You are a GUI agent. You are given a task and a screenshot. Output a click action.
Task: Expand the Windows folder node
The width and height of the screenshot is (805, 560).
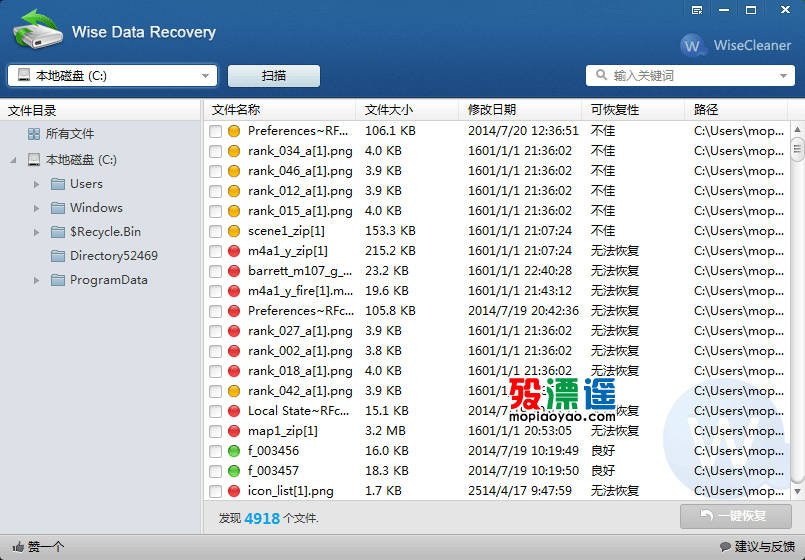[x=36, y=208]
